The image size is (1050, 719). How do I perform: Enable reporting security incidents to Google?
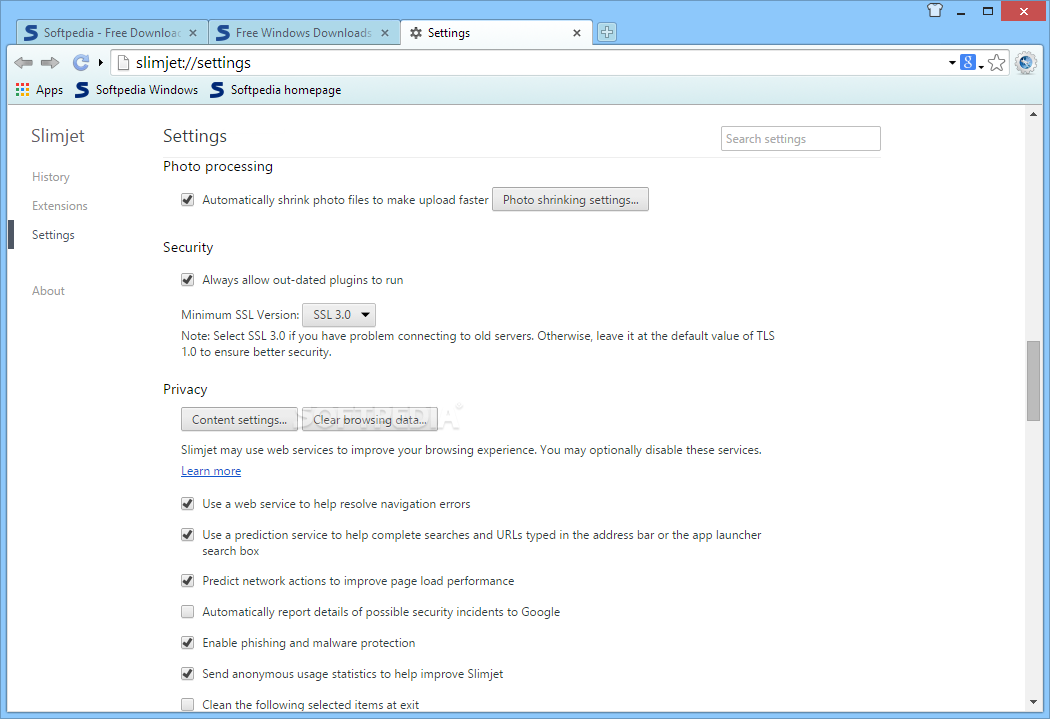pos(188,611)
